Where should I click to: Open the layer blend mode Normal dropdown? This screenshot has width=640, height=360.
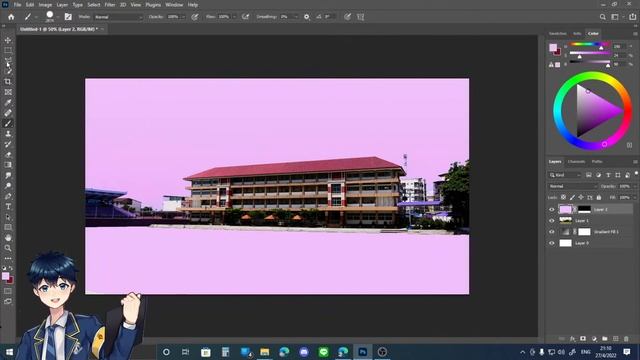572,187
